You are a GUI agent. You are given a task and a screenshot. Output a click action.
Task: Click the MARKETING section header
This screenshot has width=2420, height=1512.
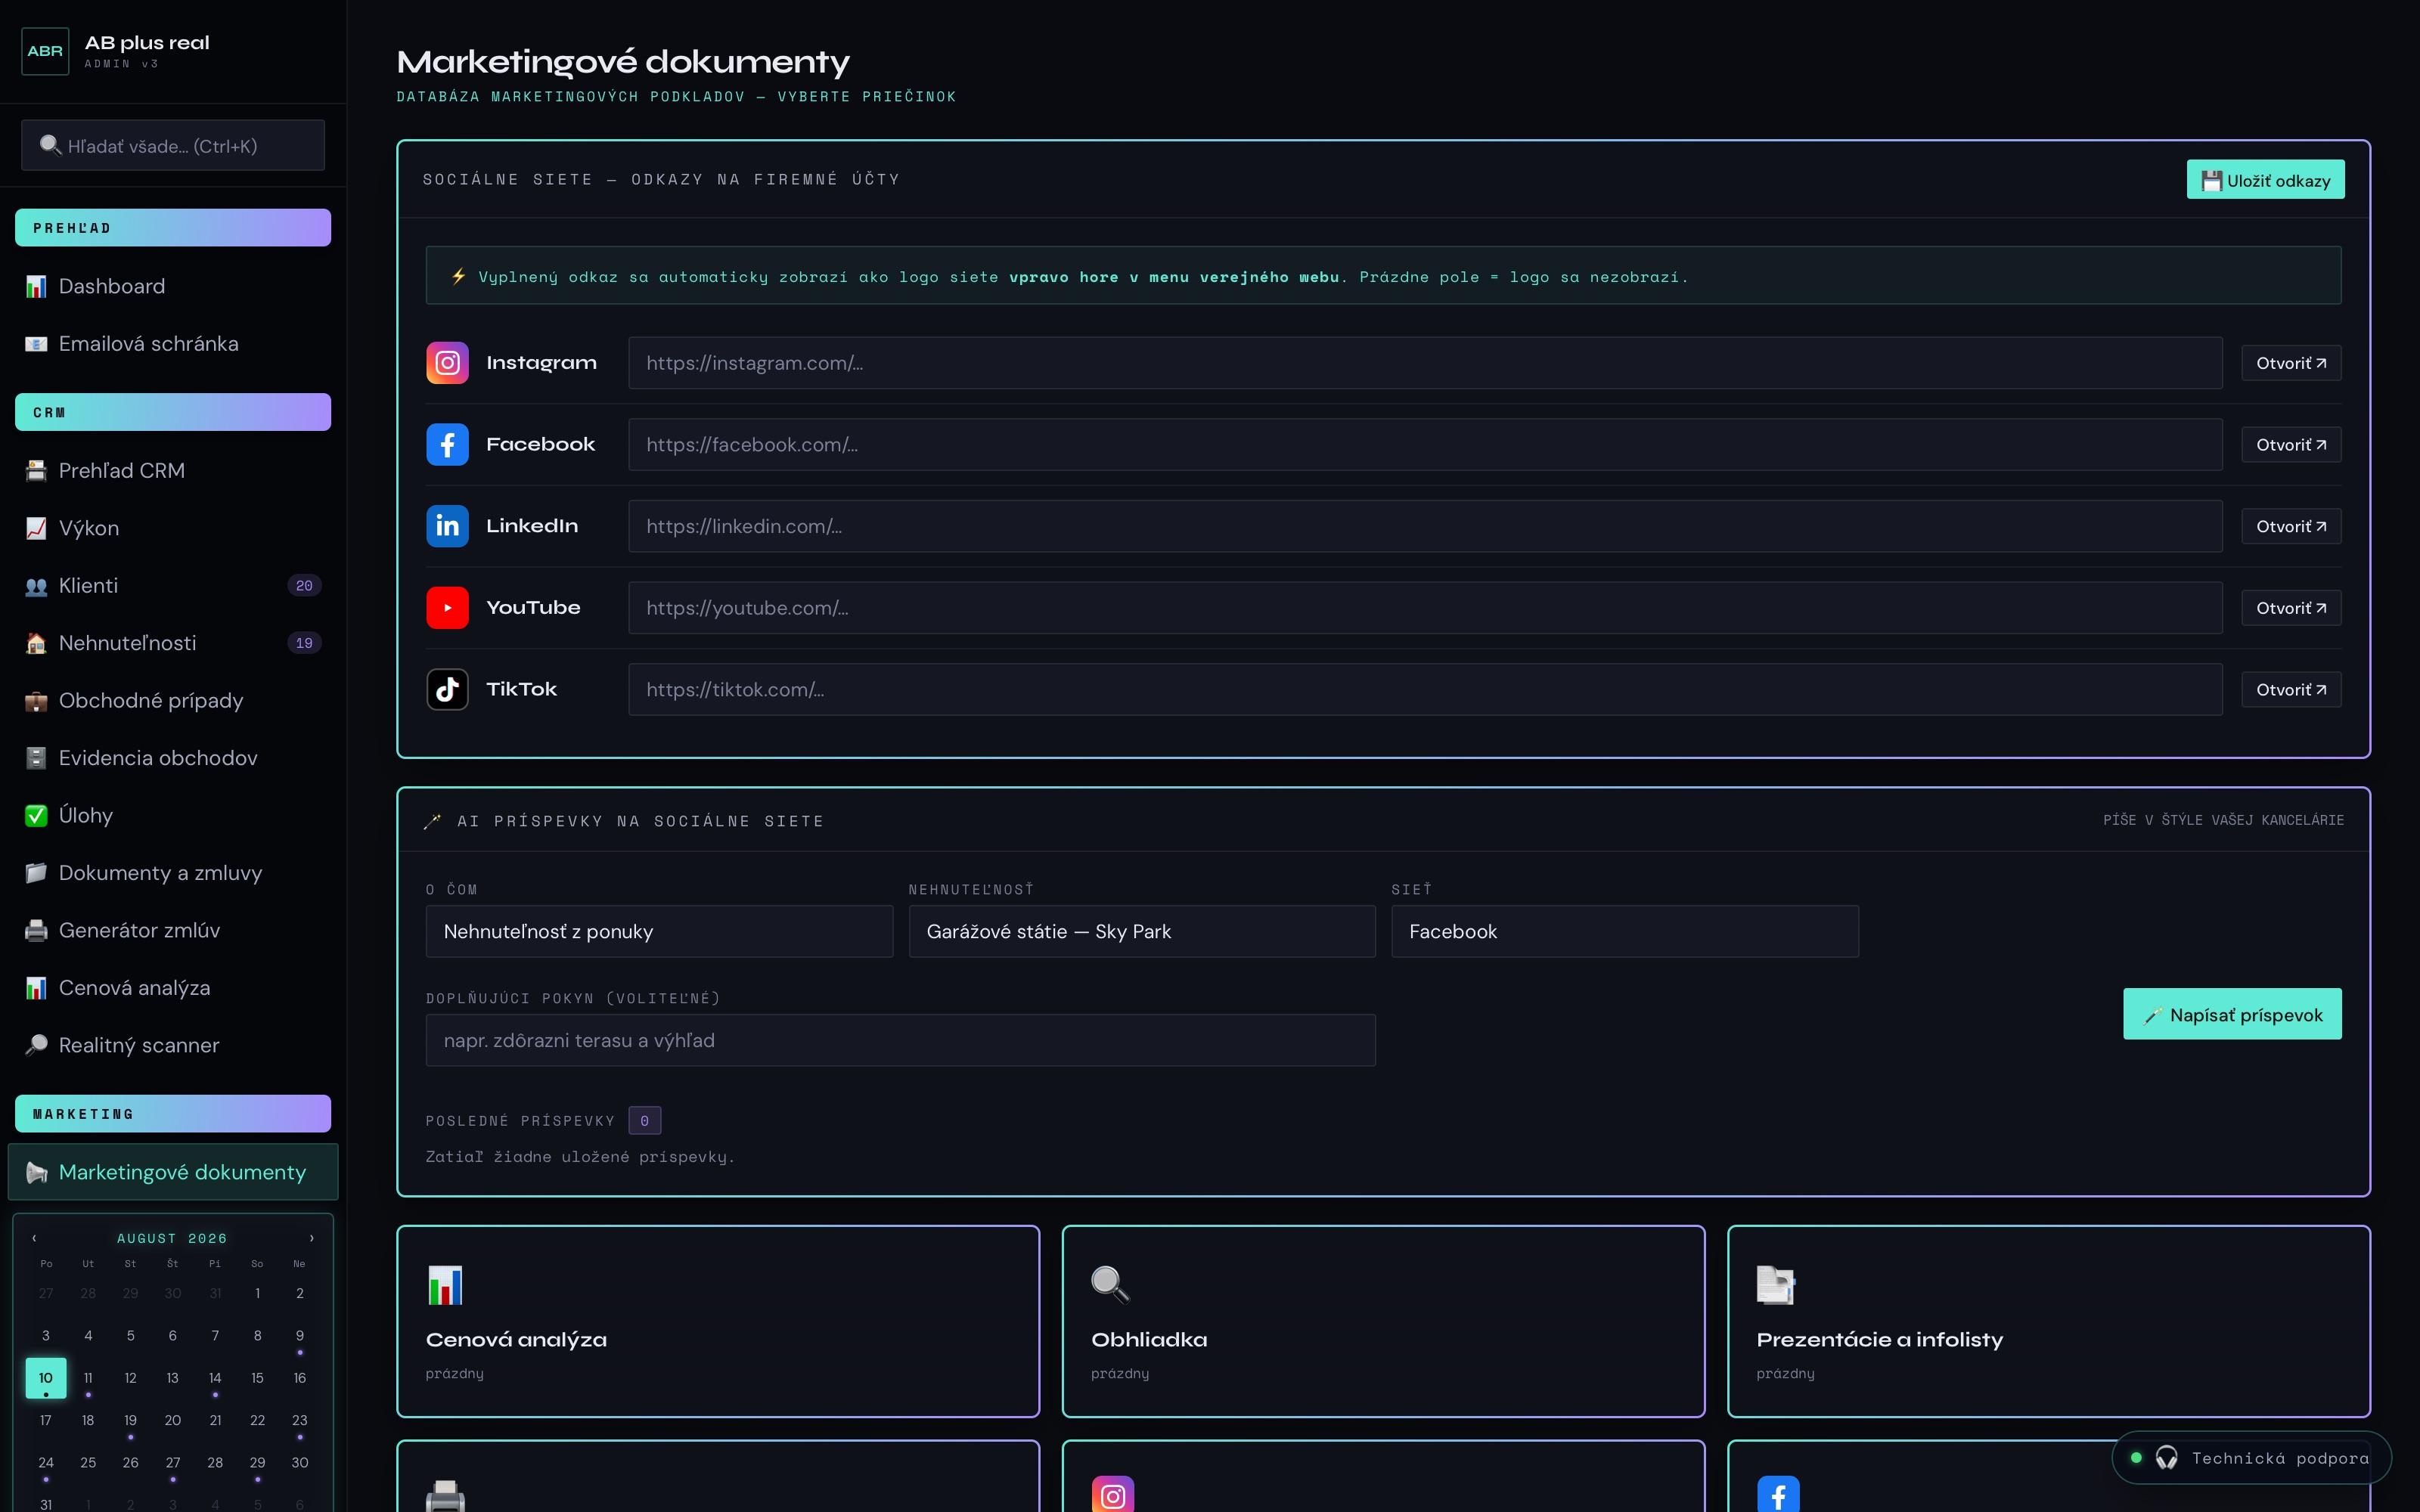coord(173,1114)
